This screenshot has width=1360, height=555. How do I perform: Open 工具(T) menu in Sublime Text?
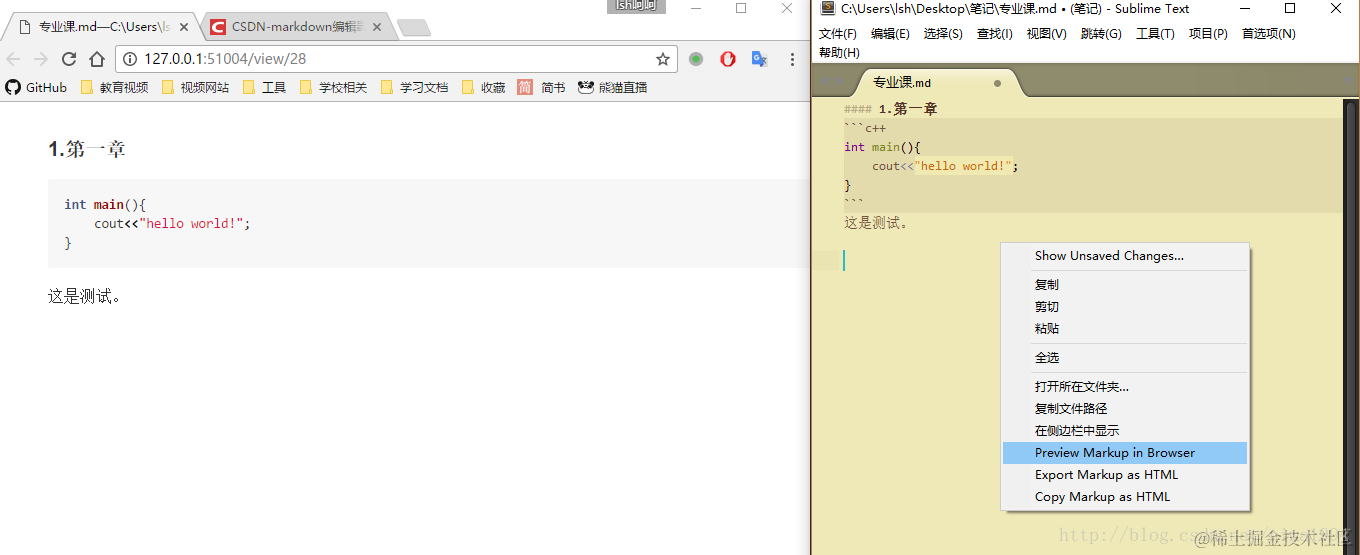click(1155, 33)
